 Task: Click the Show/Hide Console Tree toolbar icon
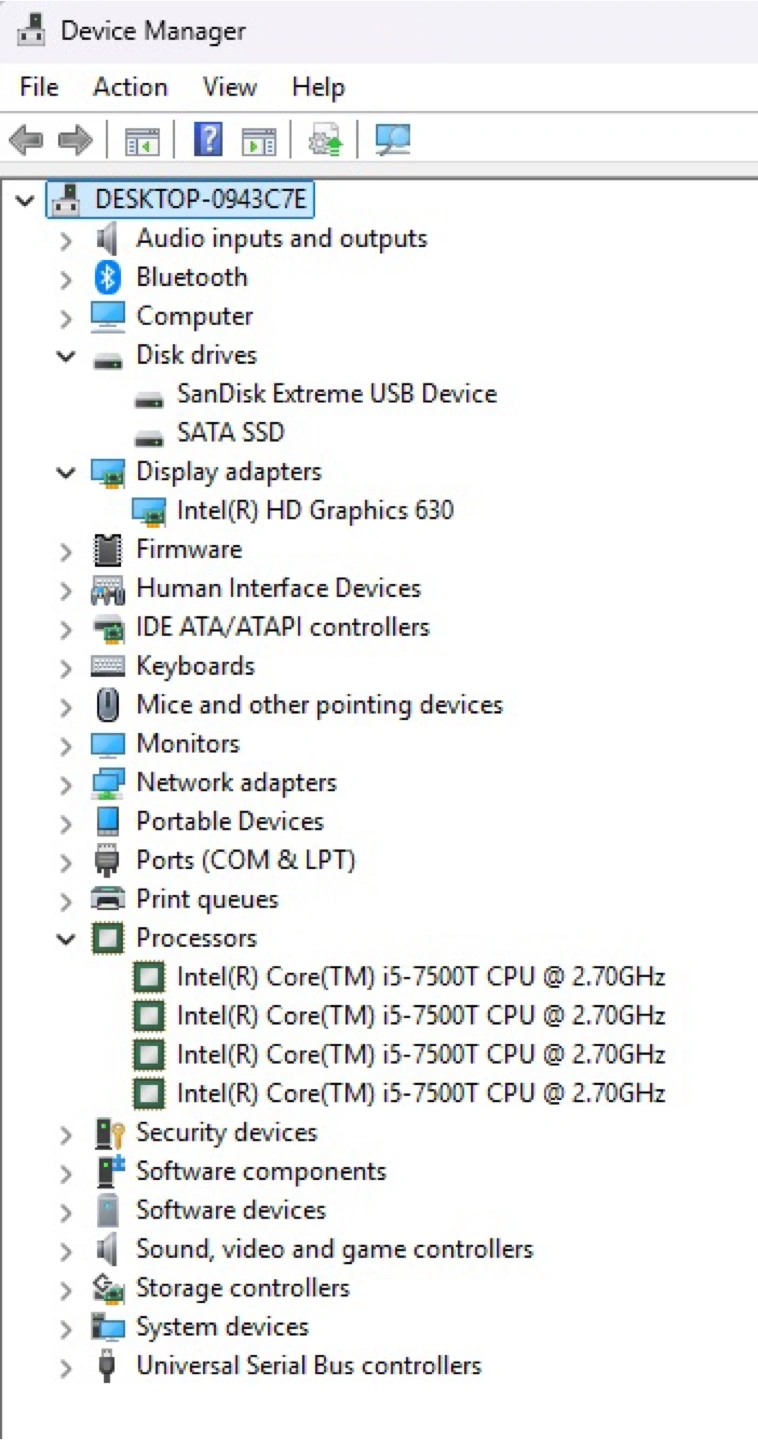142,141
